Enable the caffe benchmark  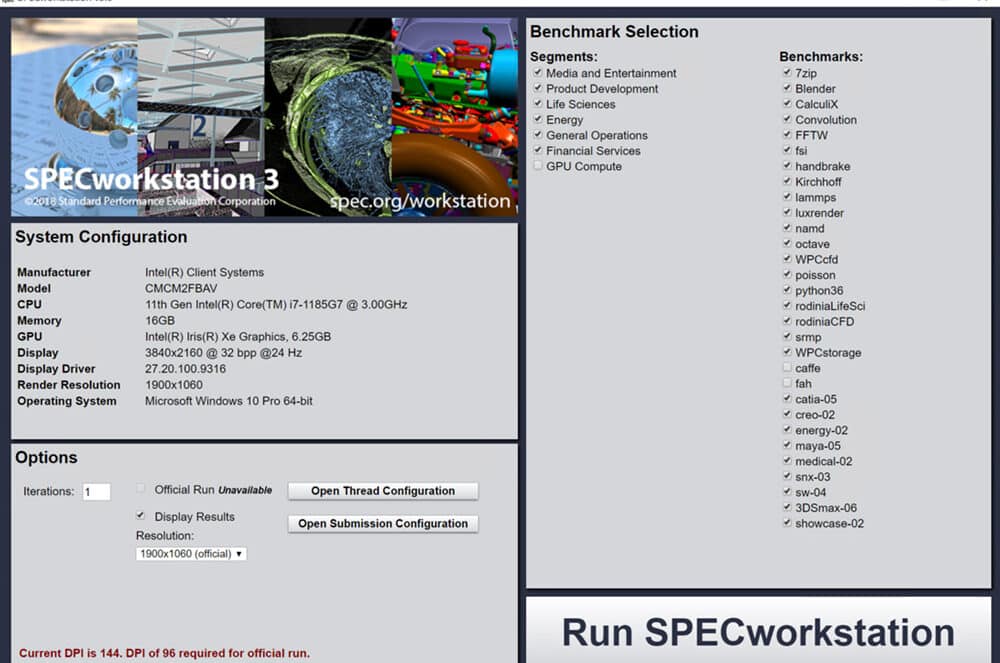coord(787,368)
